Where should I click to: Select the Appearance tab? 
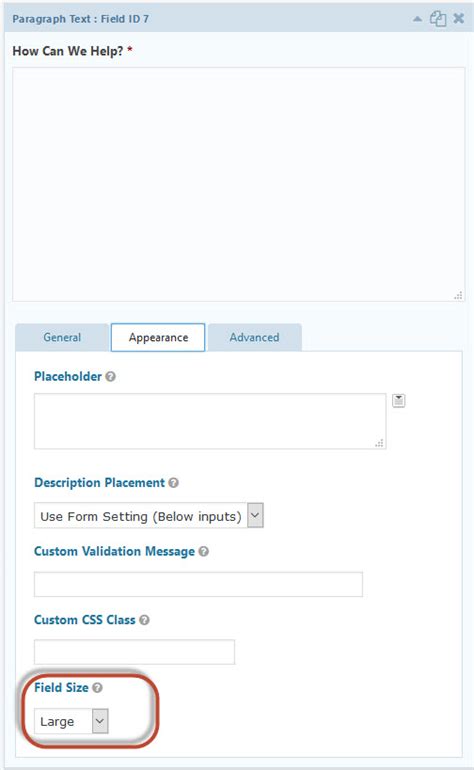(x=158, y=337)
